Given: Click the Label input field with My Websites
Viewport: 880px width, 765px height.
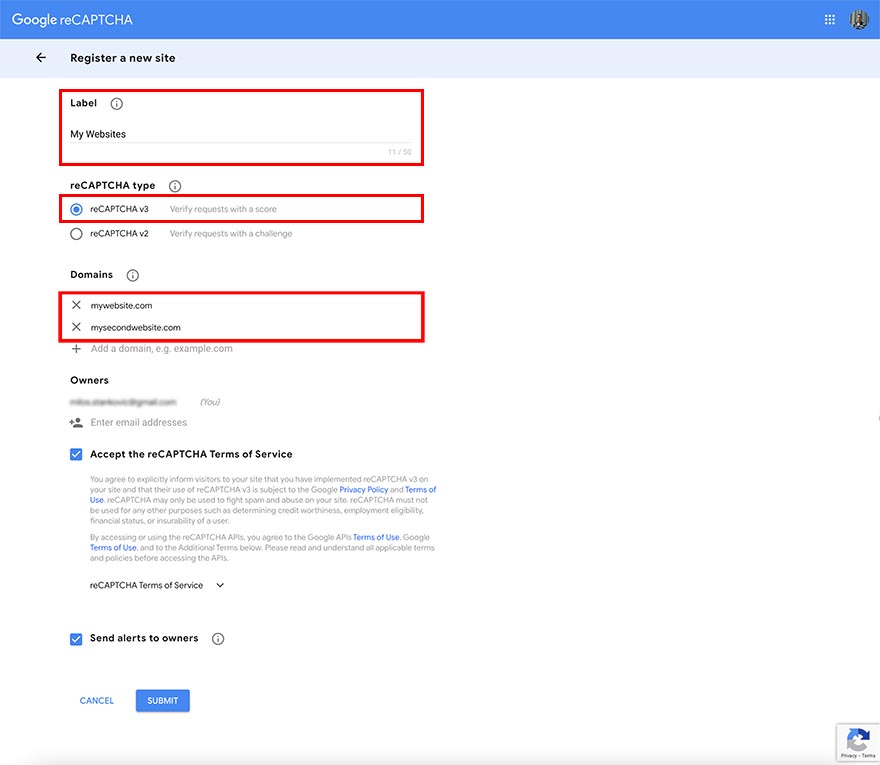Looking at the screenshot, I should (240, 134).
